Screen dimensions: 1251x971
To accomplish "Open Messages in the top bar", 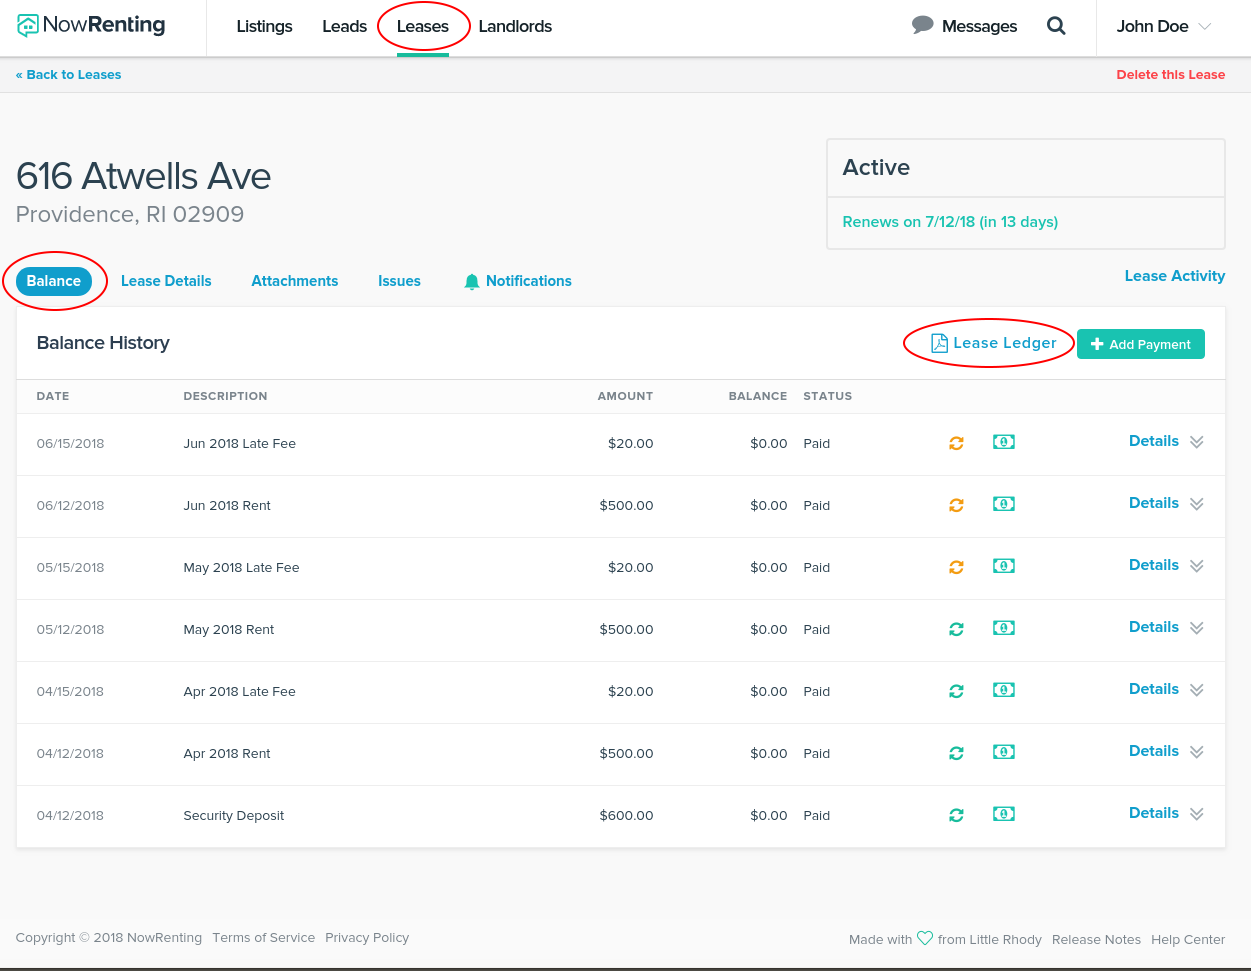I will [x=965, y=26].
